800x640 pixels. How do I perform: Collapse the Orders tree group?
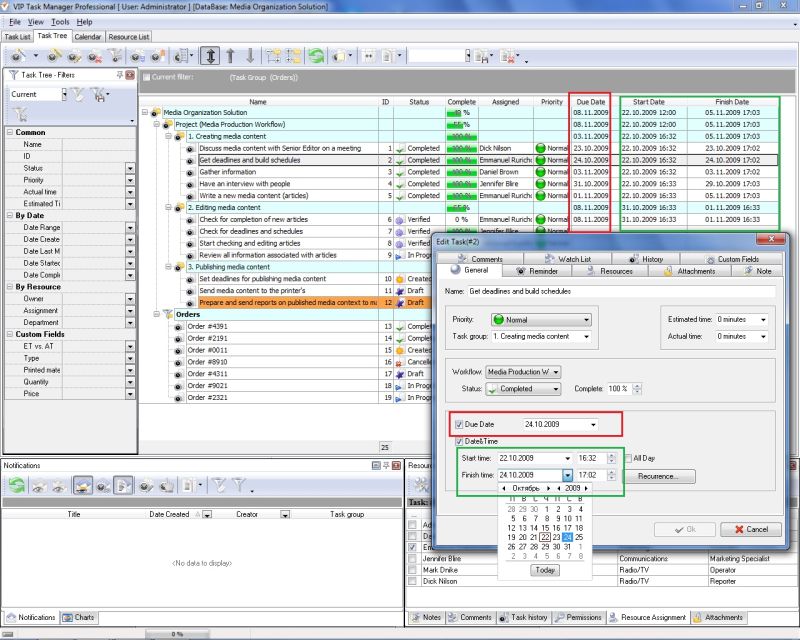[157, 314]
